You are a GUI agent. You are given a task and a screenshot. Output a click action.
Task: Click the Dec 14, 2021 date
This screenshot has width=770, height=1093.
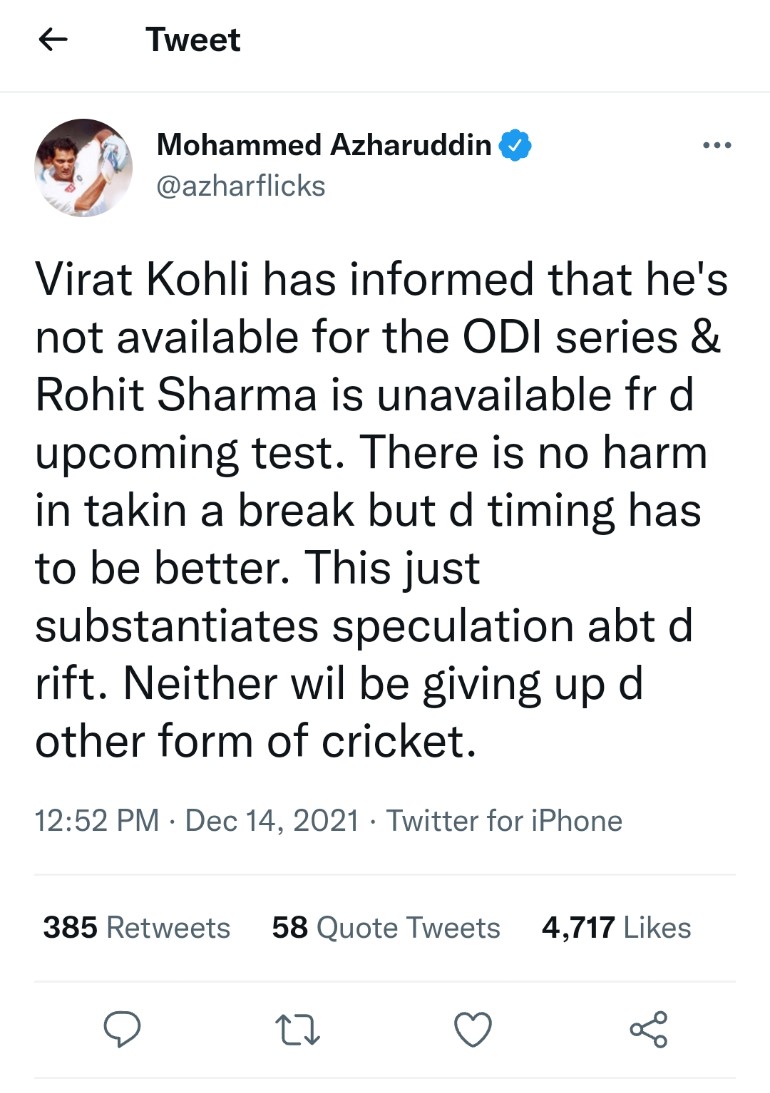coord(272,821)
